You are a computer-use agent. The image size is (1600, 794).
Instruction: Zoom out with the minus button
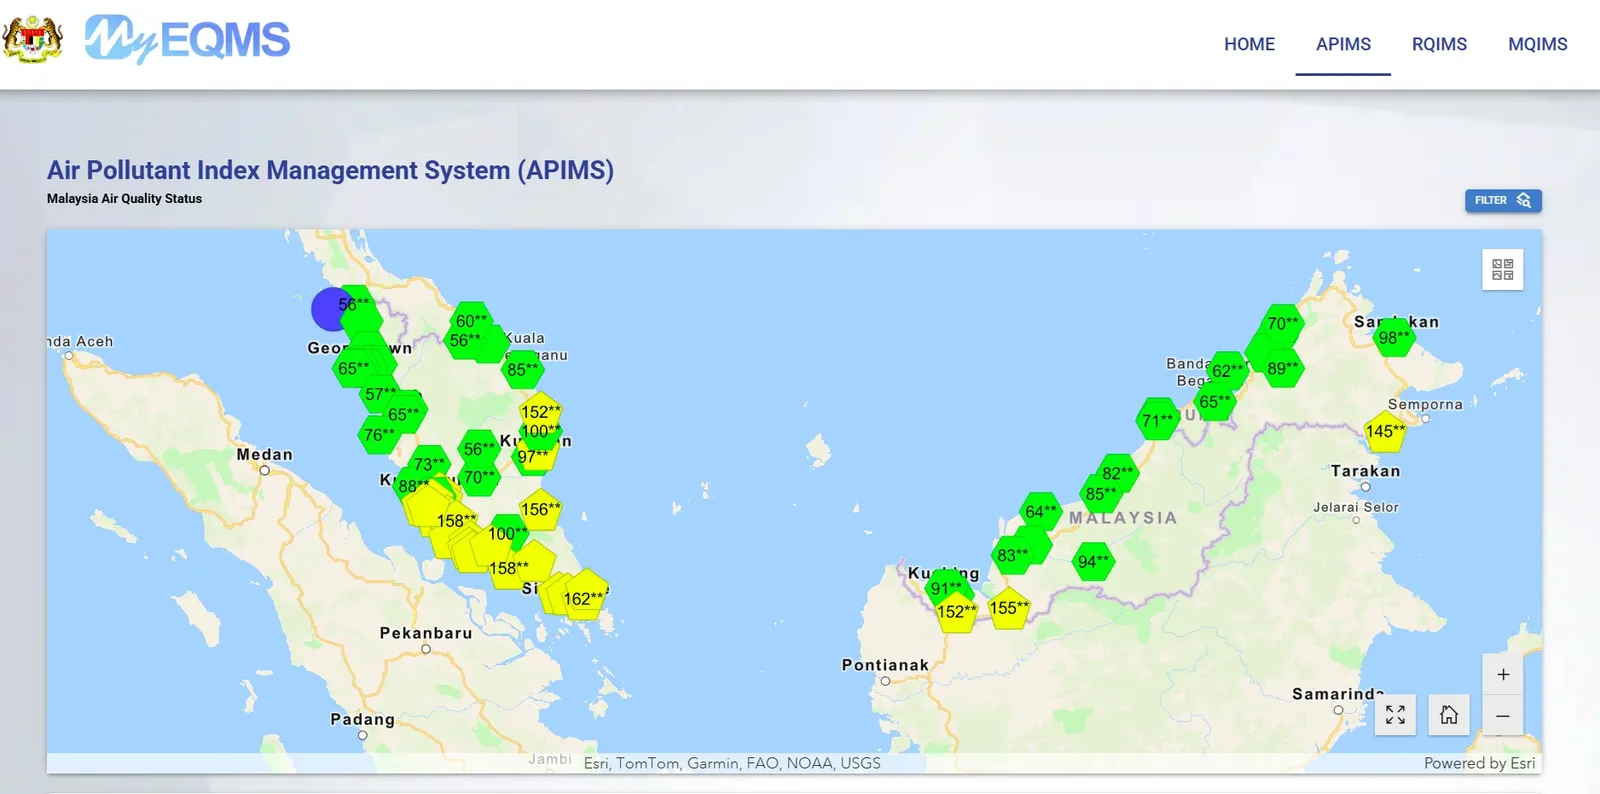1502,716
